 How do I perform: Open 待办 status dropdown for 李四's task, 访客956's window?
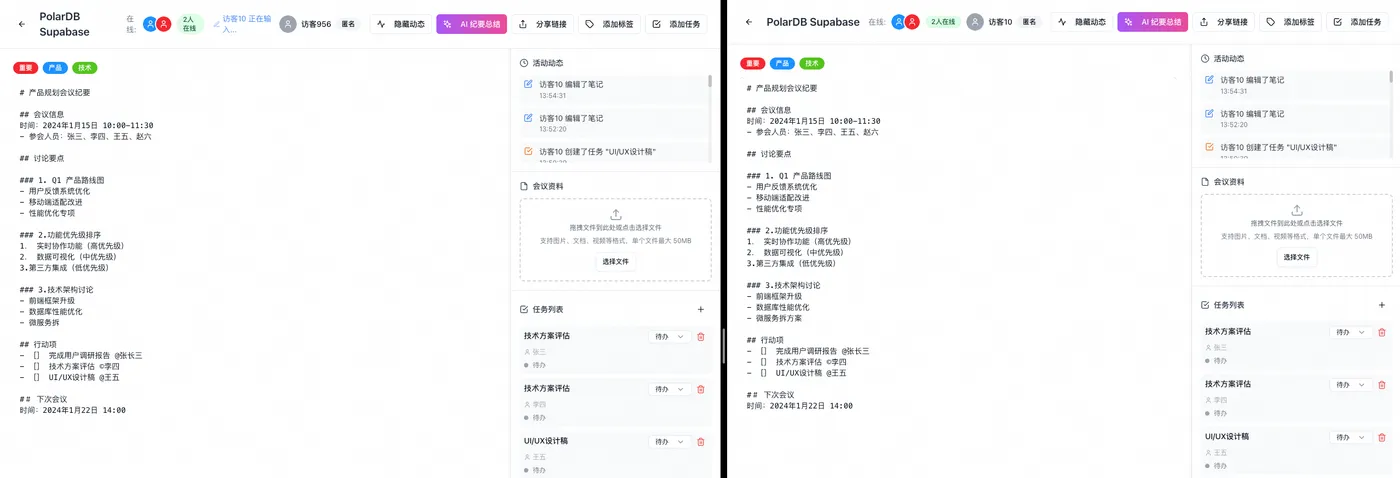coord(669,389)
